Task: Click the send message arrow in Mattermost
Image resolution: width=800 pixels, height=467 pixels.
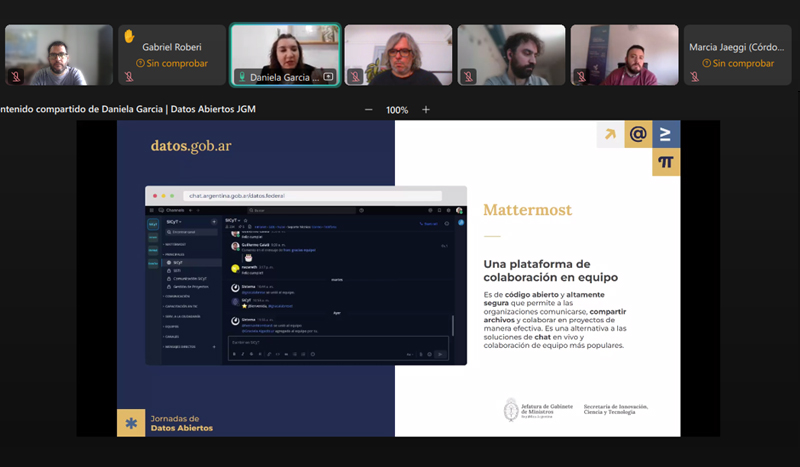Action: point(440,354)
